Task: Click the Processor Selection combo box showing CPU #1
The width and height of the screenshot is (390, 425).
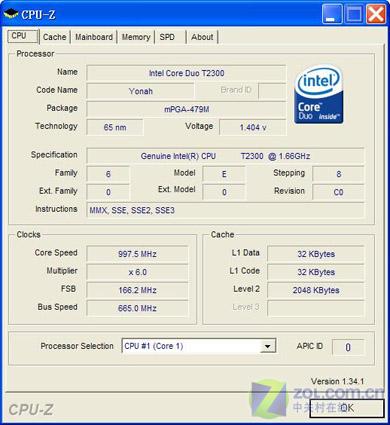Action: pyautogui.click(x=199, y=346)
